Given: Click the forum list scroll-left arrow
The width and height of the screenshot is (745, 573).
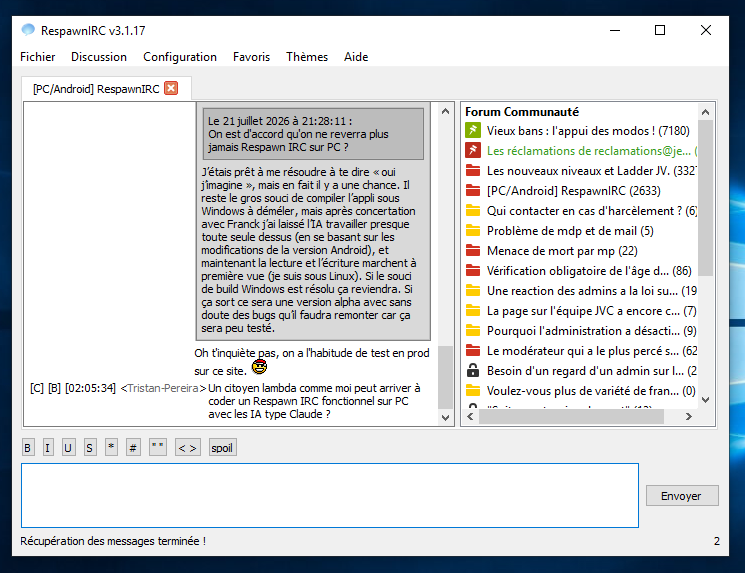Looking at the screenshot, I should 470,416.
